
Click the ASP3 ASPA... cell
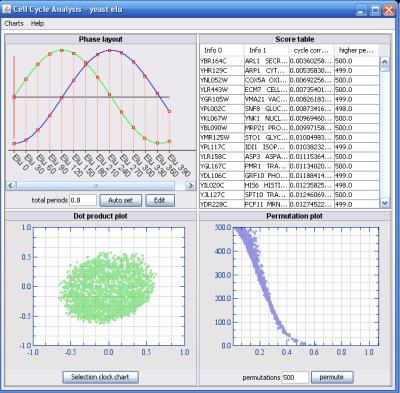(x=266, y=157)
